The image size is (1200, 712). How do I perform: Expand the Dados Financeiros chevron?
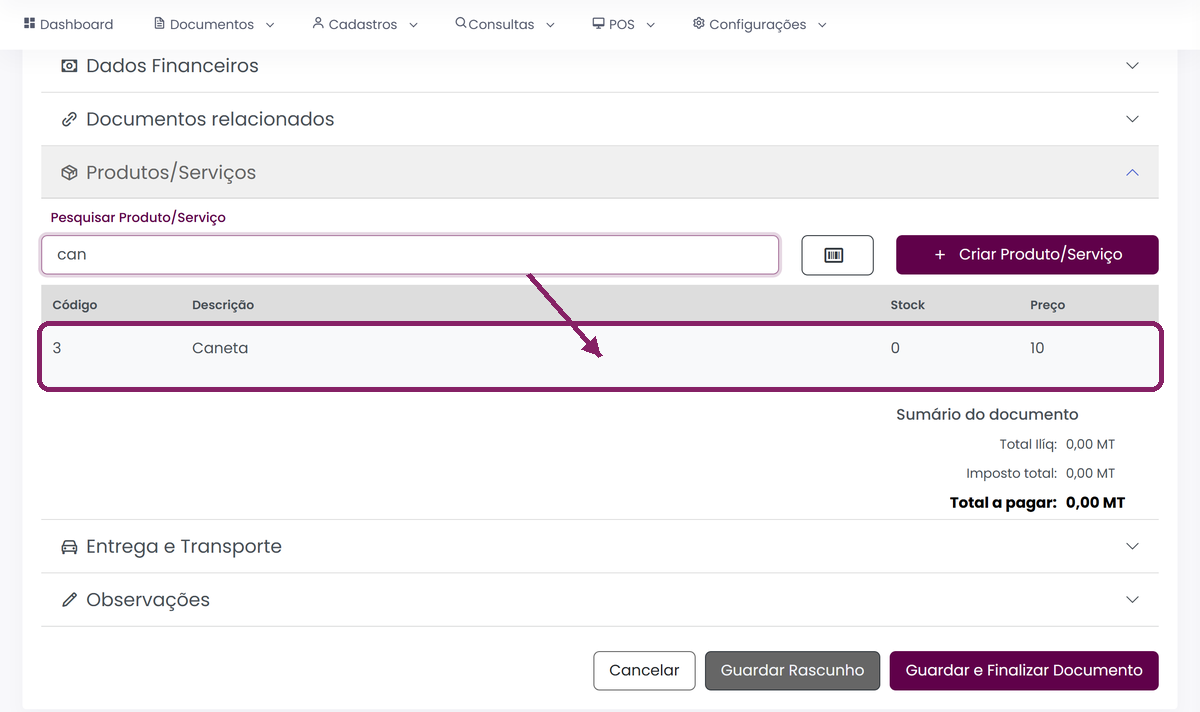(1132, 66)
